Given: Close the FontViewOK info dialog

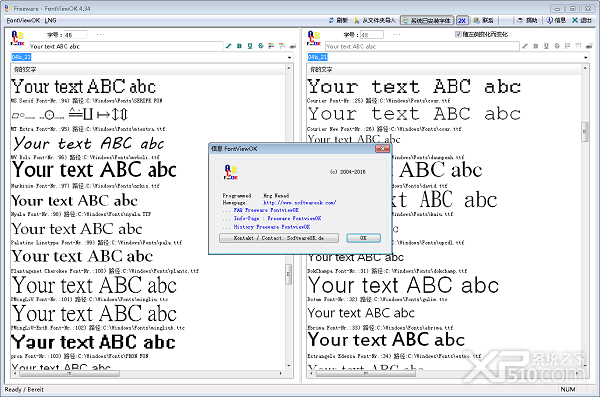Looking at the screenshot, I should [382, 149].
